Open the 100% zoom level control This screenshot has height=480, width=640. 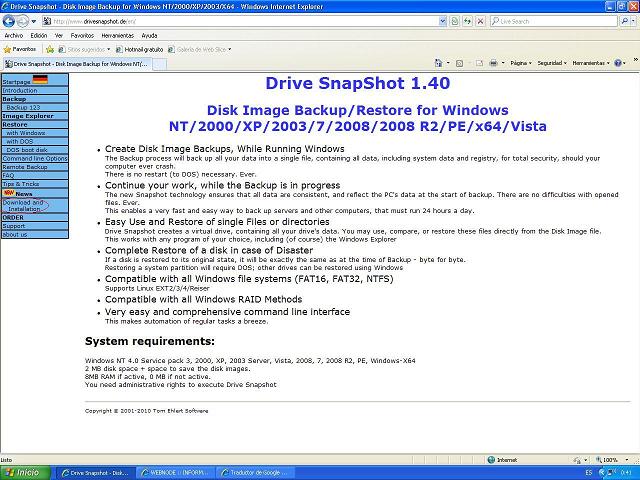coord(612,460)
